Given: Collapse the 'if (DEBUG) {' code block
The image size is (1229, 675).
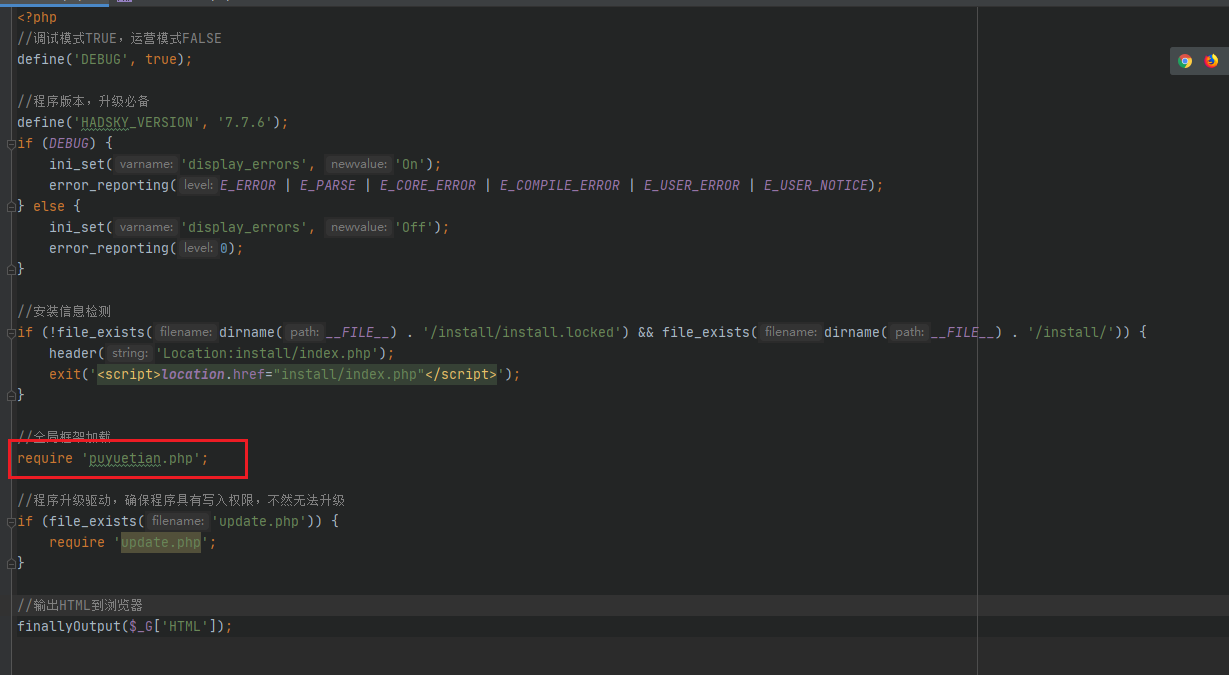Looking at the screenshot, I should pyautogui.click(x=9, y=143).
